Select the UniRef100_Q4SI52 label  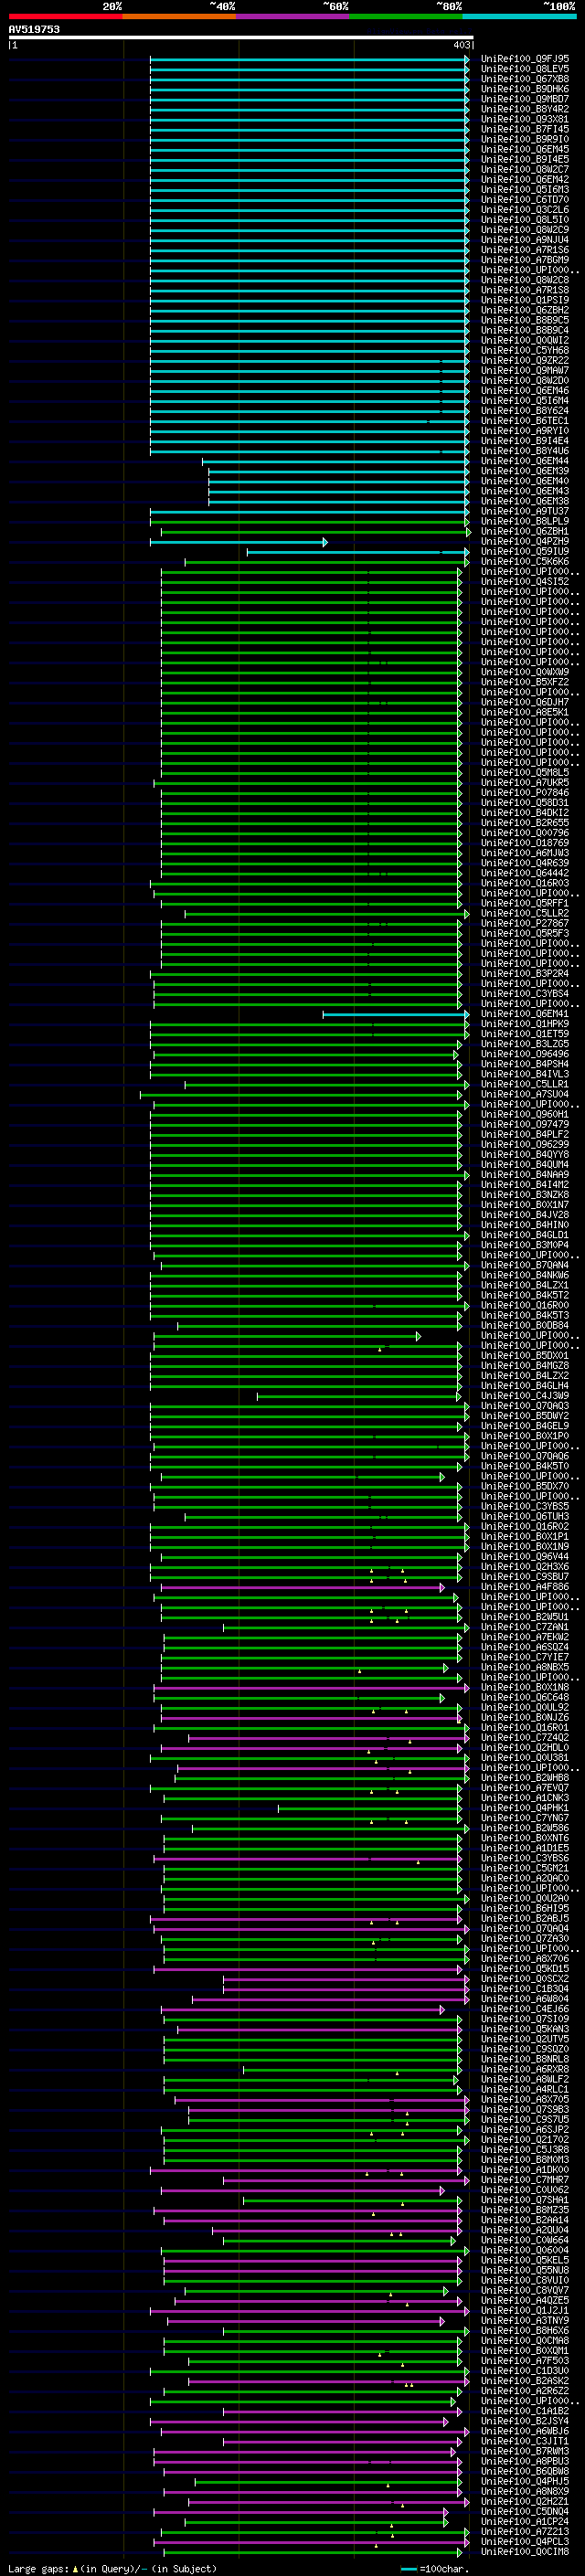pyautogui.click(x=525, y=582)
